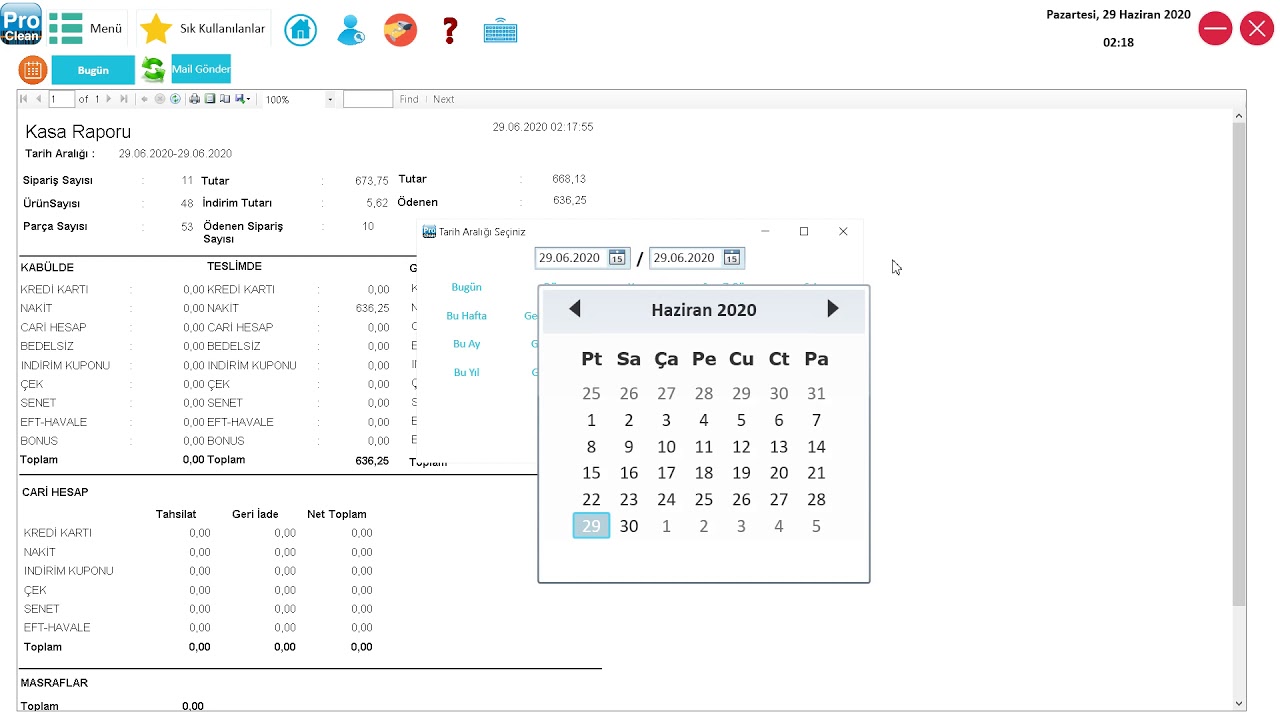Select day 23 in the calendar
This screenshot has height=720, width=1280.
[x=628, y=500]
